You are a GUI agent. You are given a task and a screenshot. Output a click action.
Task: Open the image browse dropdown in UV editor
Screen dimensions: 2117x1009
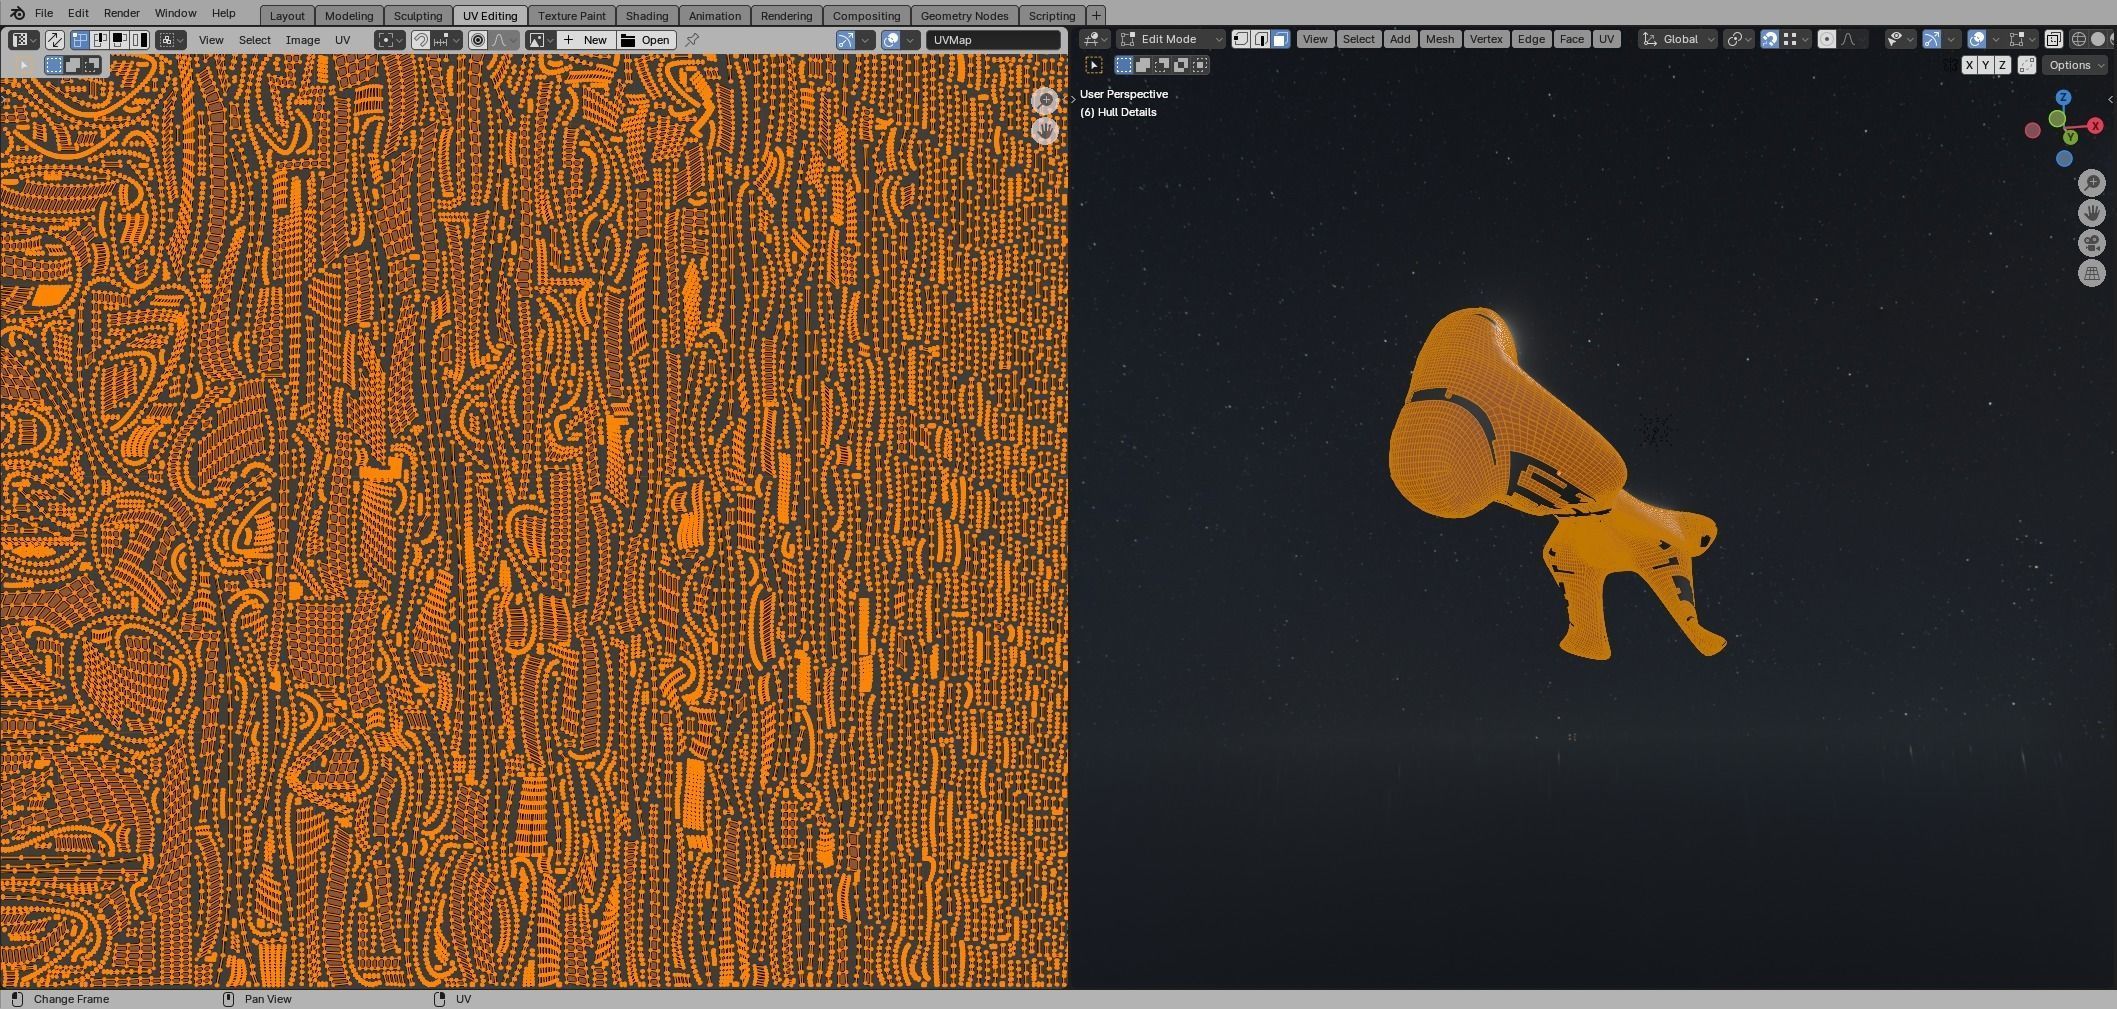pos(541,40)
